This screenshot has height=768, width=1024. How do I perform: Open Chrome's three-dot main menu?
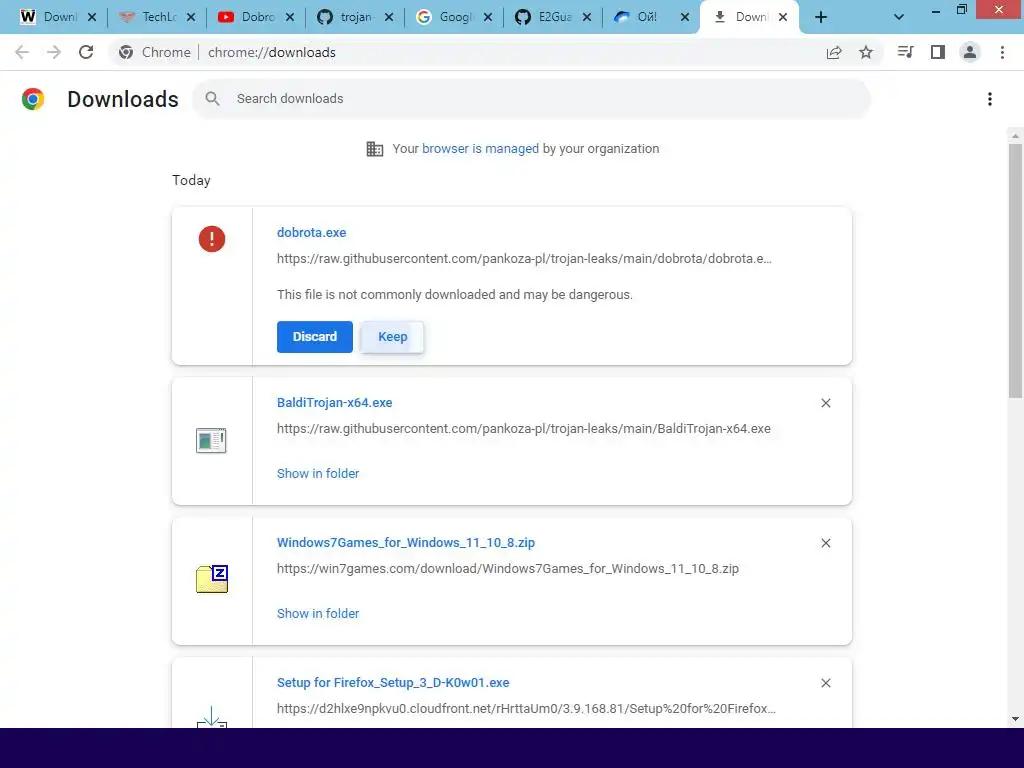coord(1002,52)
